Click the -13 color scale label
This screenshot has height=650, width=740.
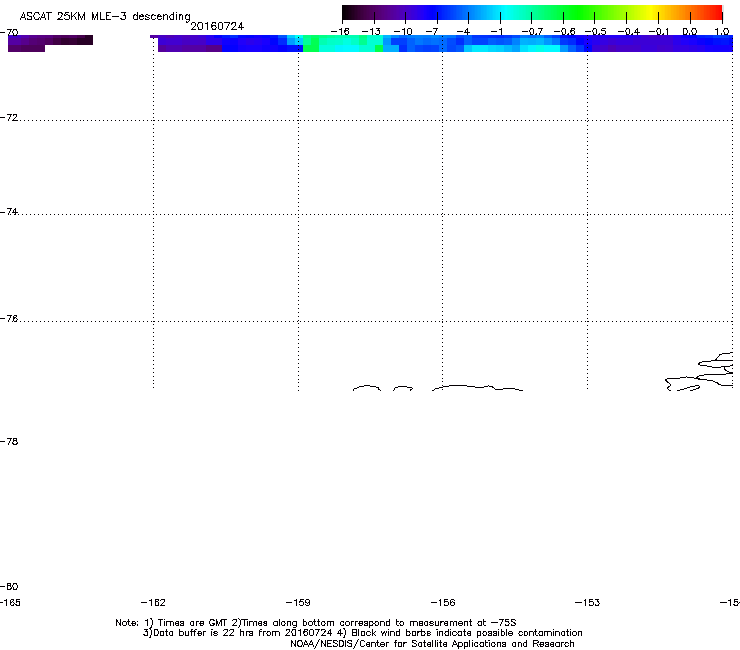coord(371,32)
